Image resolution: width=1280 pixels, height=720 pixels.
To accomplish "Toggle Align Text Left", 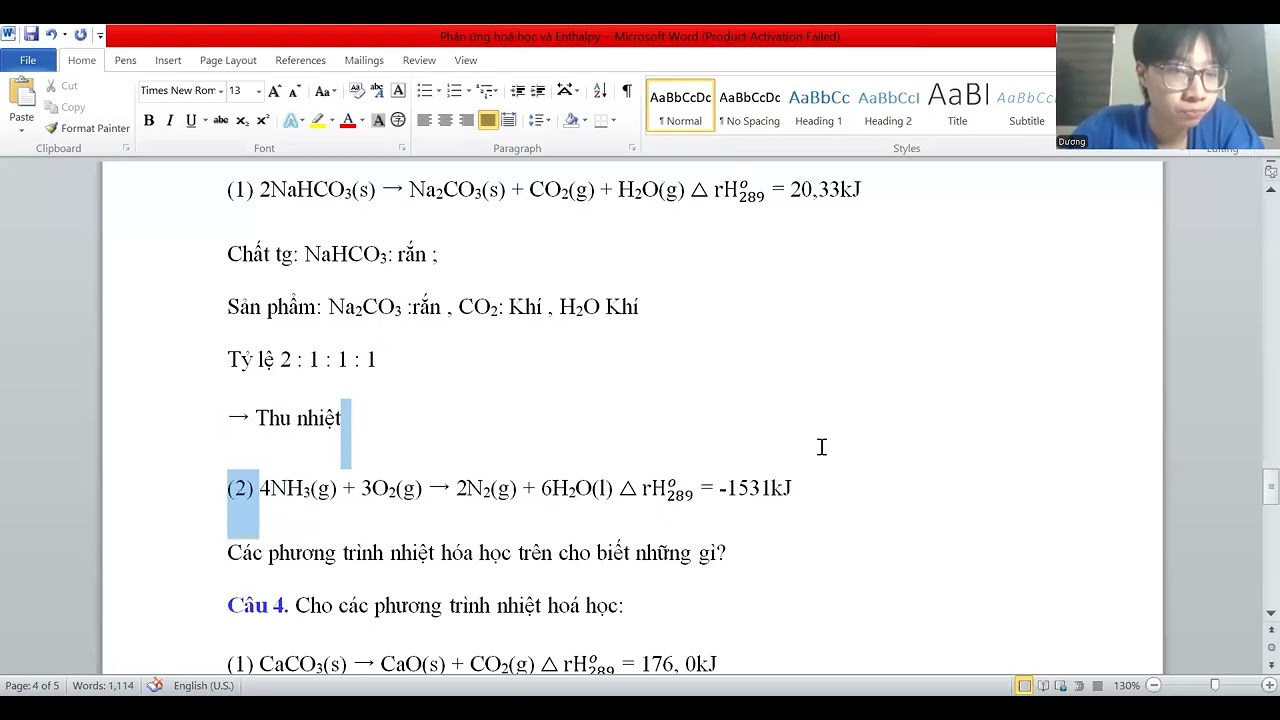I will pyautogui.click(x=424, y=120).
